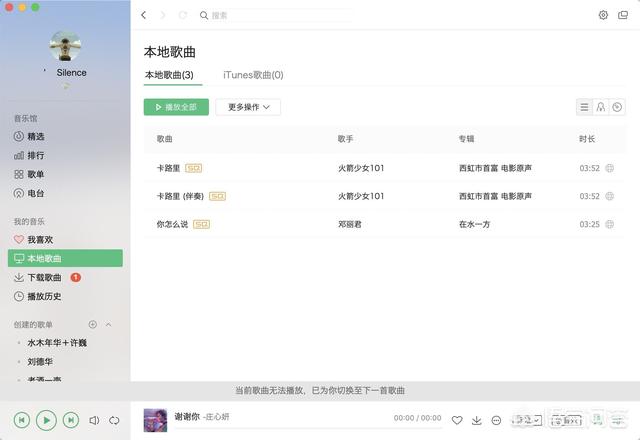This screenshot has width=640, height=440.
Task: Click duration 03:25 of 你怎么说
Action: point(589,224)
